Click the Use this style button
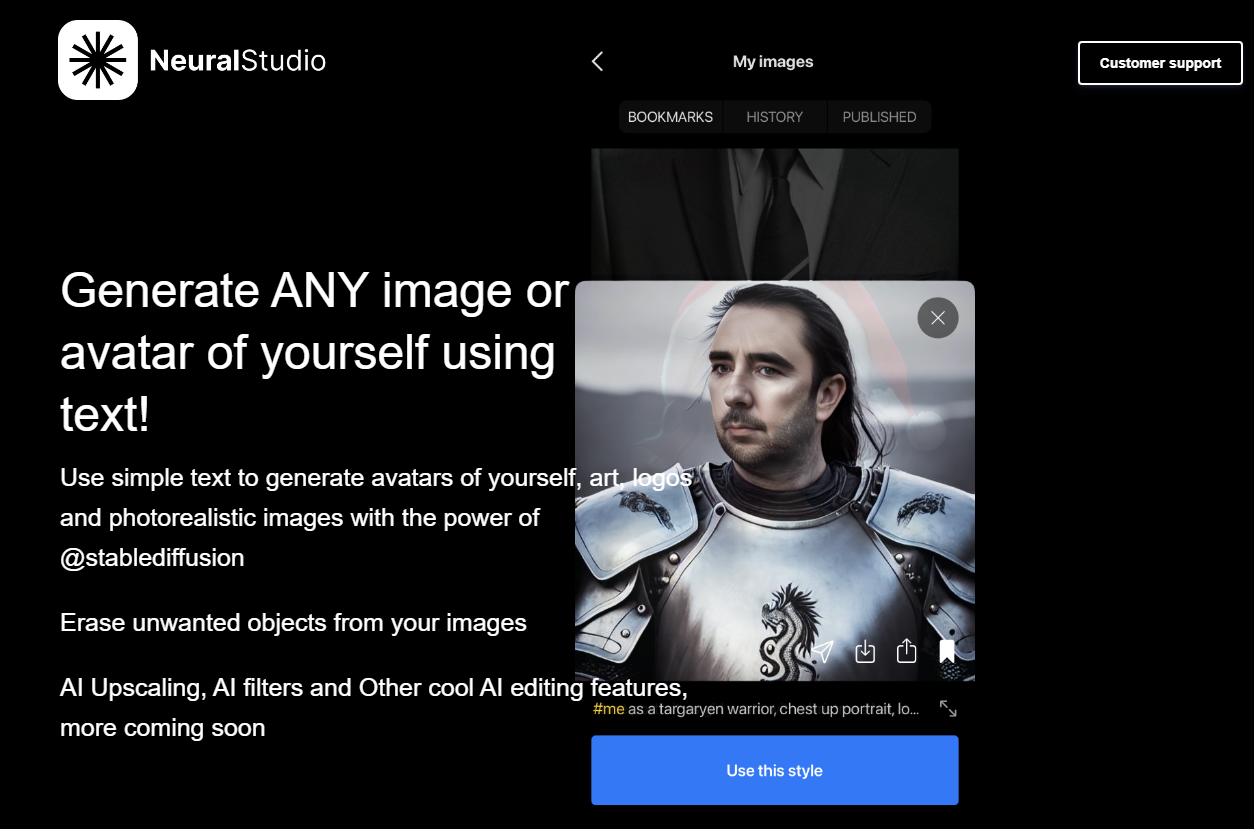1254x829 pixels. click(775, 770)
